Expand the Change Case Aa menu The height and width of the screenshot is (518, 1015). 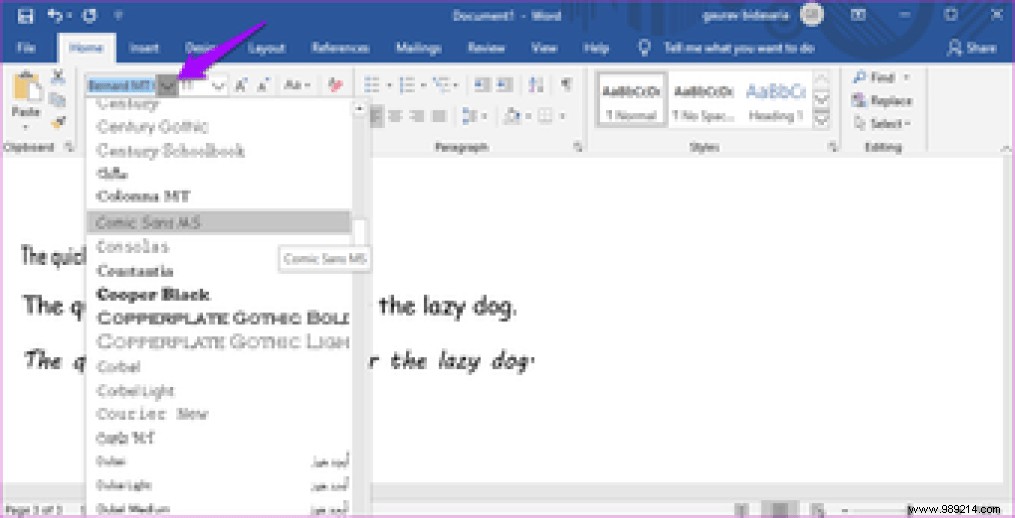297,85
